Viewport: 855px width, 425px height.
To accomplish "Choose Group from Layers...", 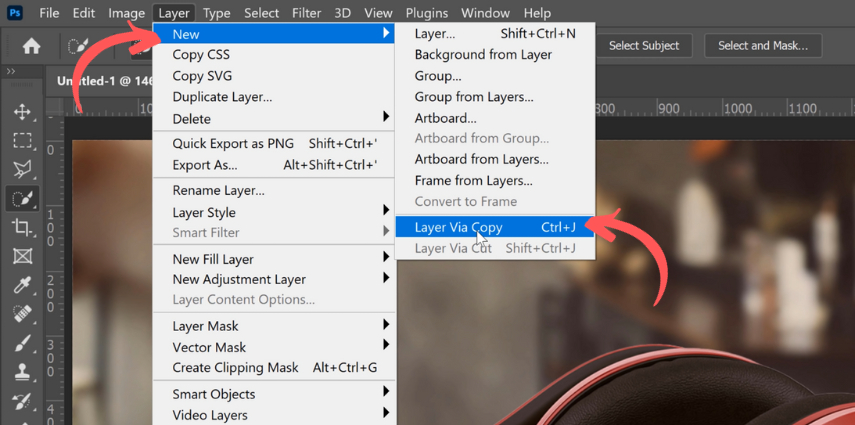I will coord(495,97).
